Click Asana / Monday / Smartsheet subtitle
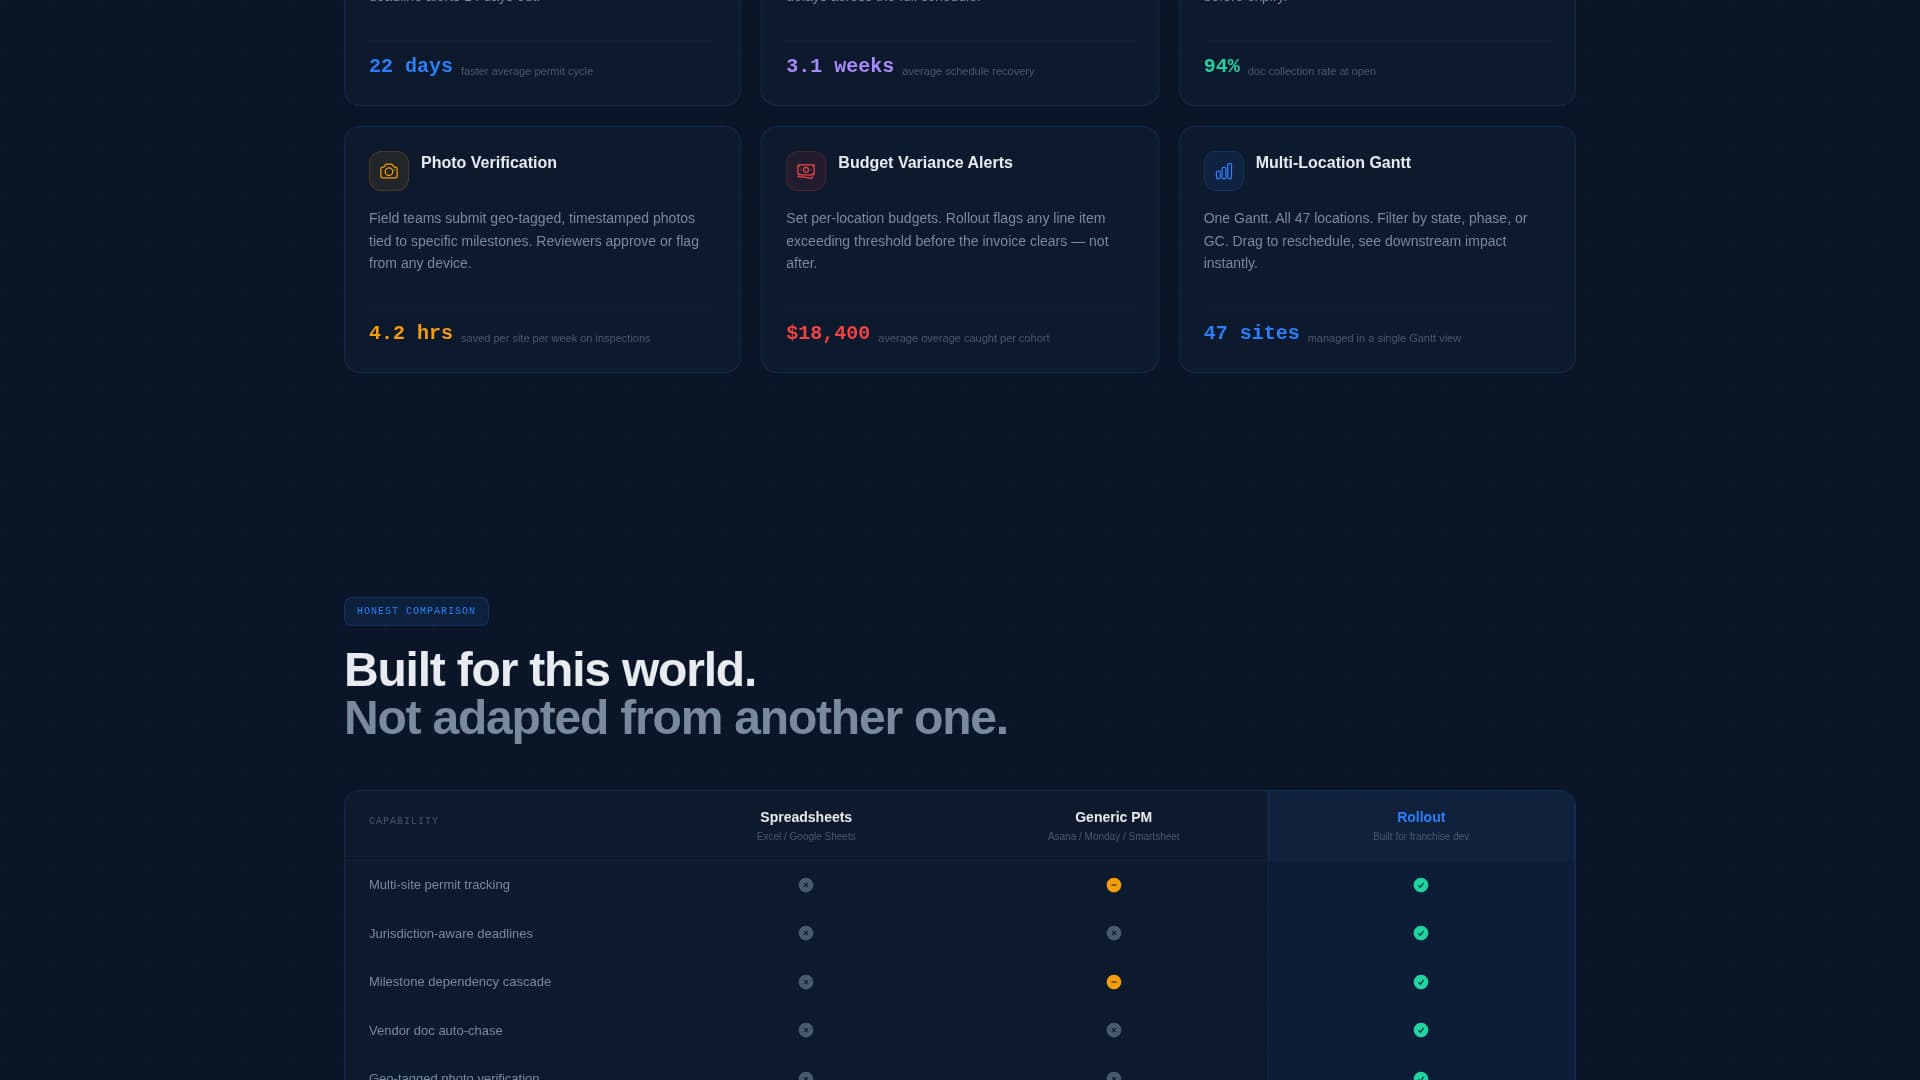This screenshot has width=1920, height=1080. click(x=1113, y=837)
